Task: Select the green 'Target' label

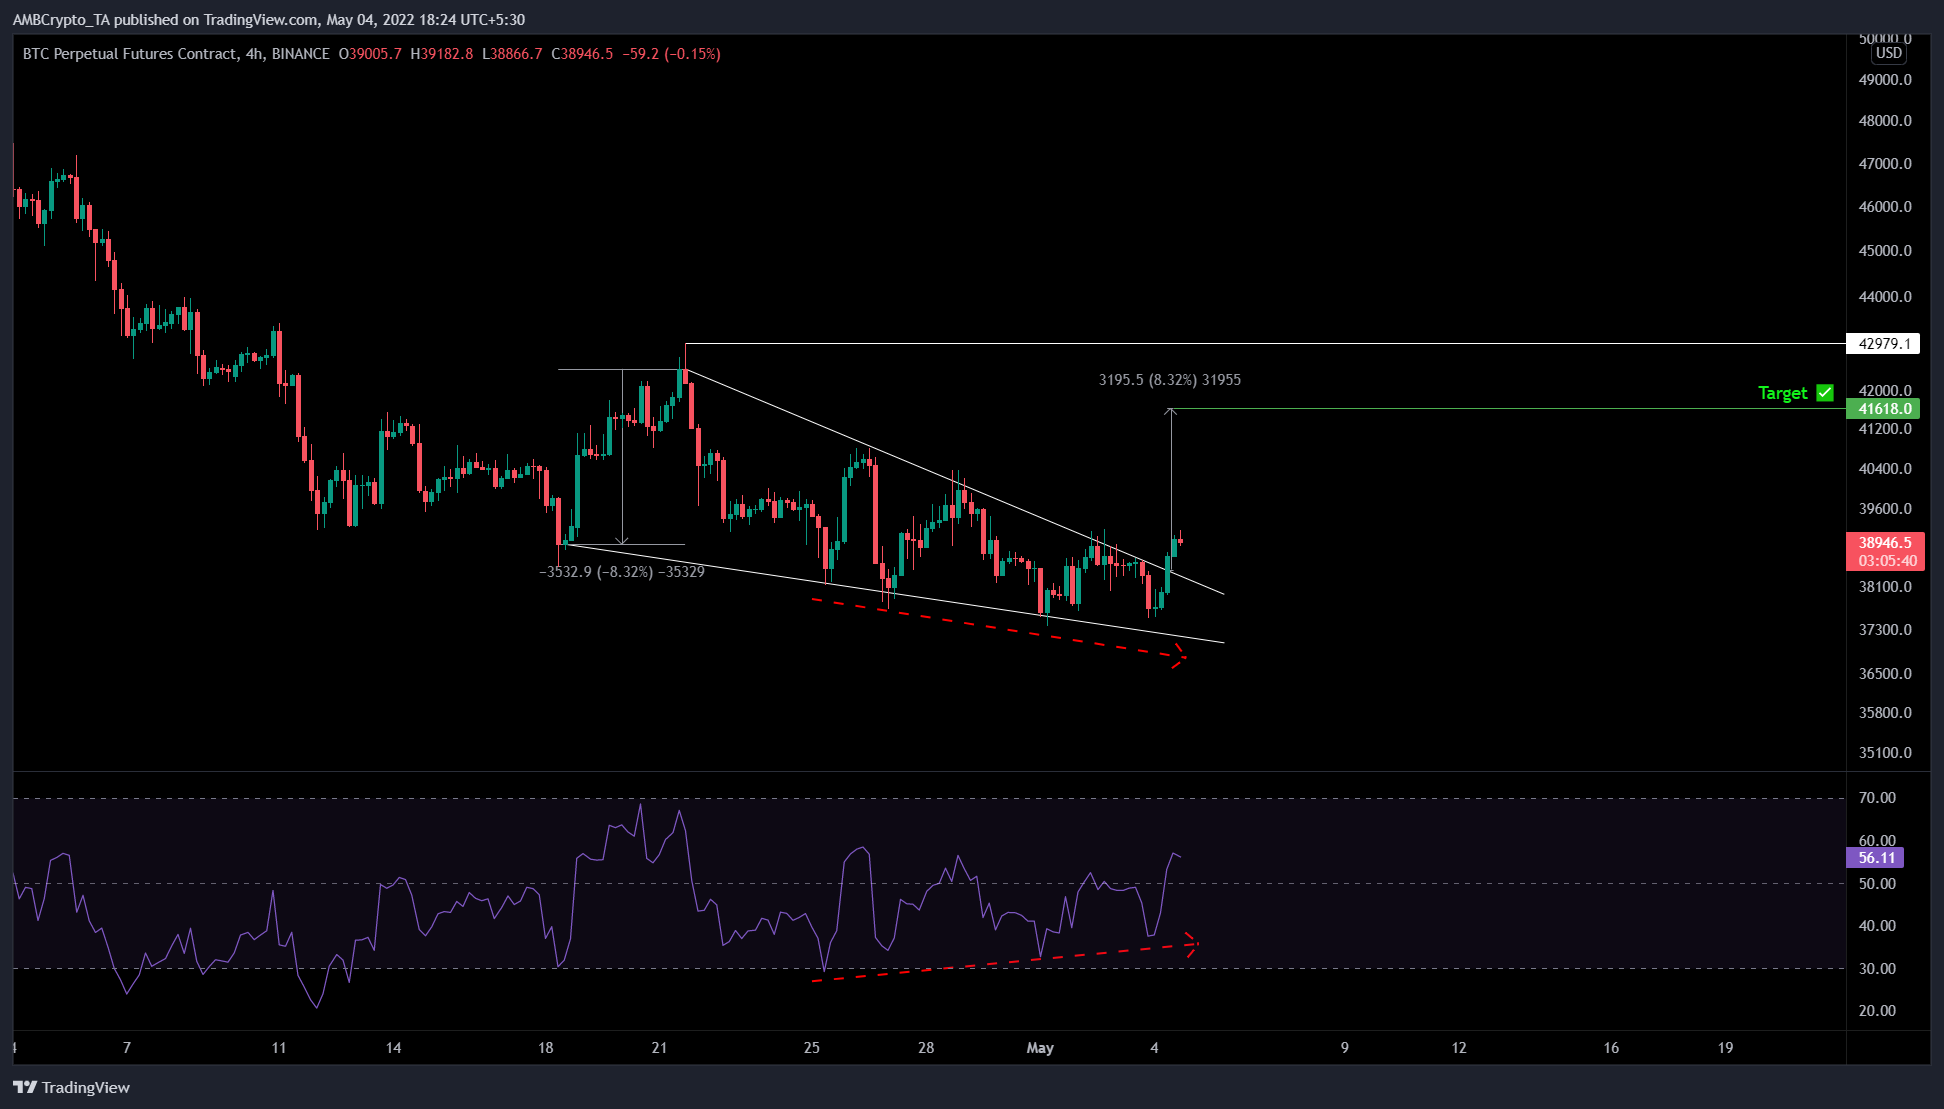Action: click(1782, 393)
